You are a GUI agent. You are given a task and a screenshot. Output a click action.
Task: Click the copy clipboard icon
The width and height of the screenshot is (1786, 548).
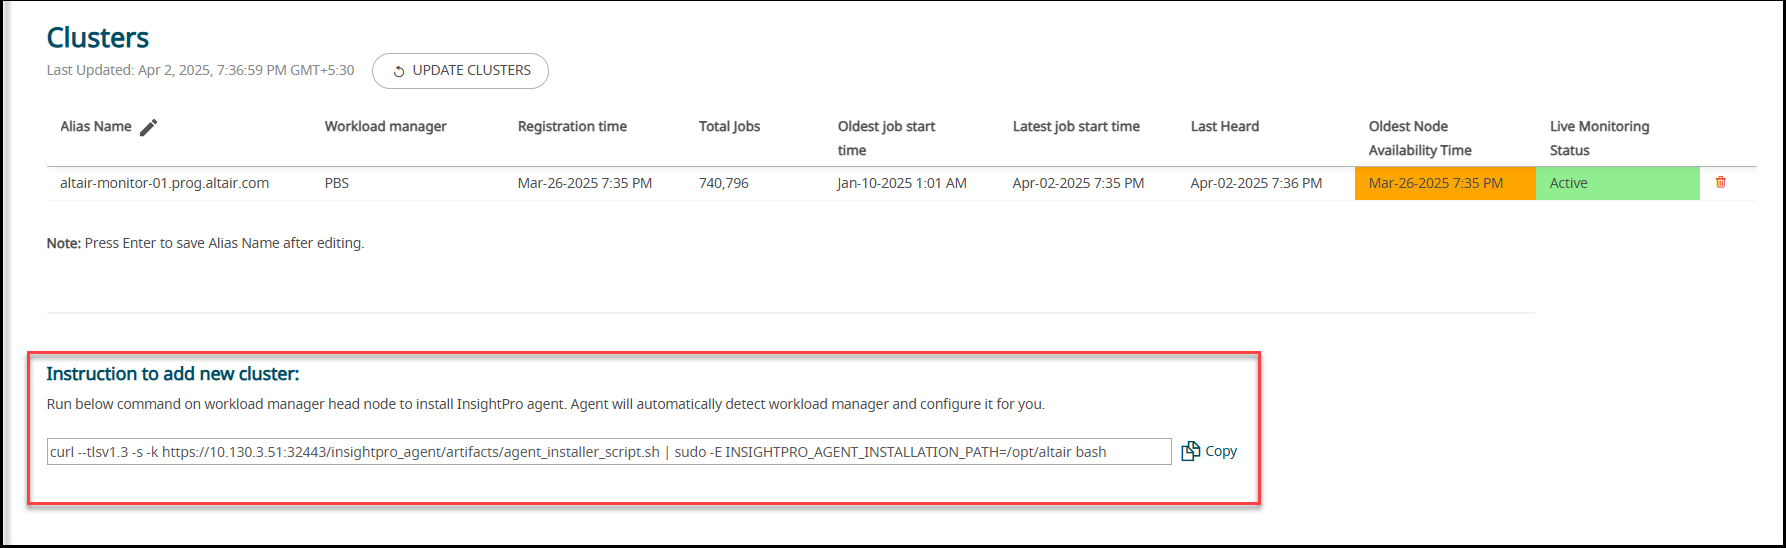[1190, 451]
